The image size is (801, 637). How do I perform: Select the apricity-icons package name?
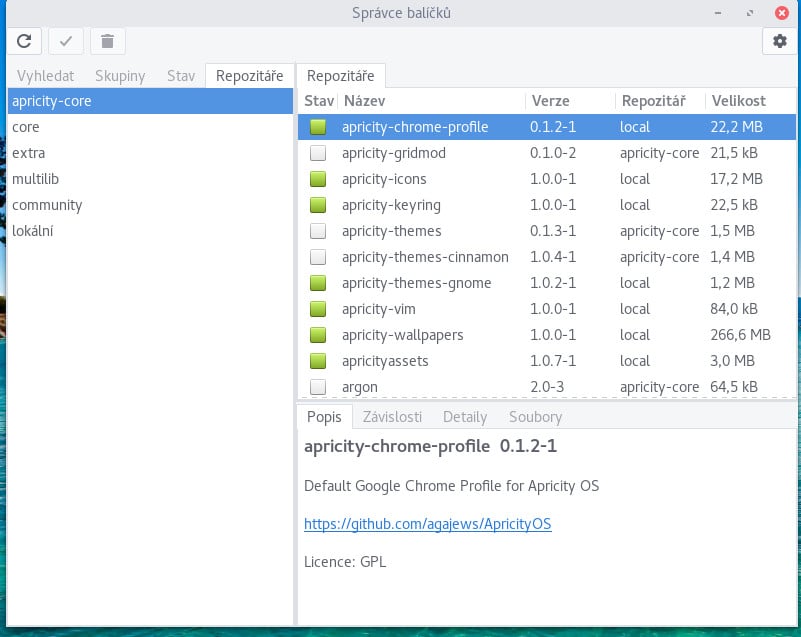tap(384, 179)
